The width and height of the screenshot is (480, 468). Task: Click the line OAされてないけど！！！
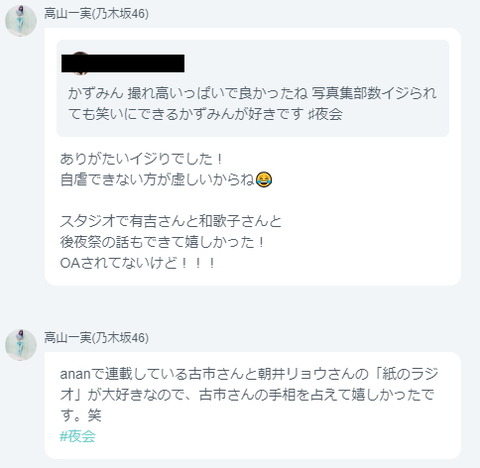(138, 263)
